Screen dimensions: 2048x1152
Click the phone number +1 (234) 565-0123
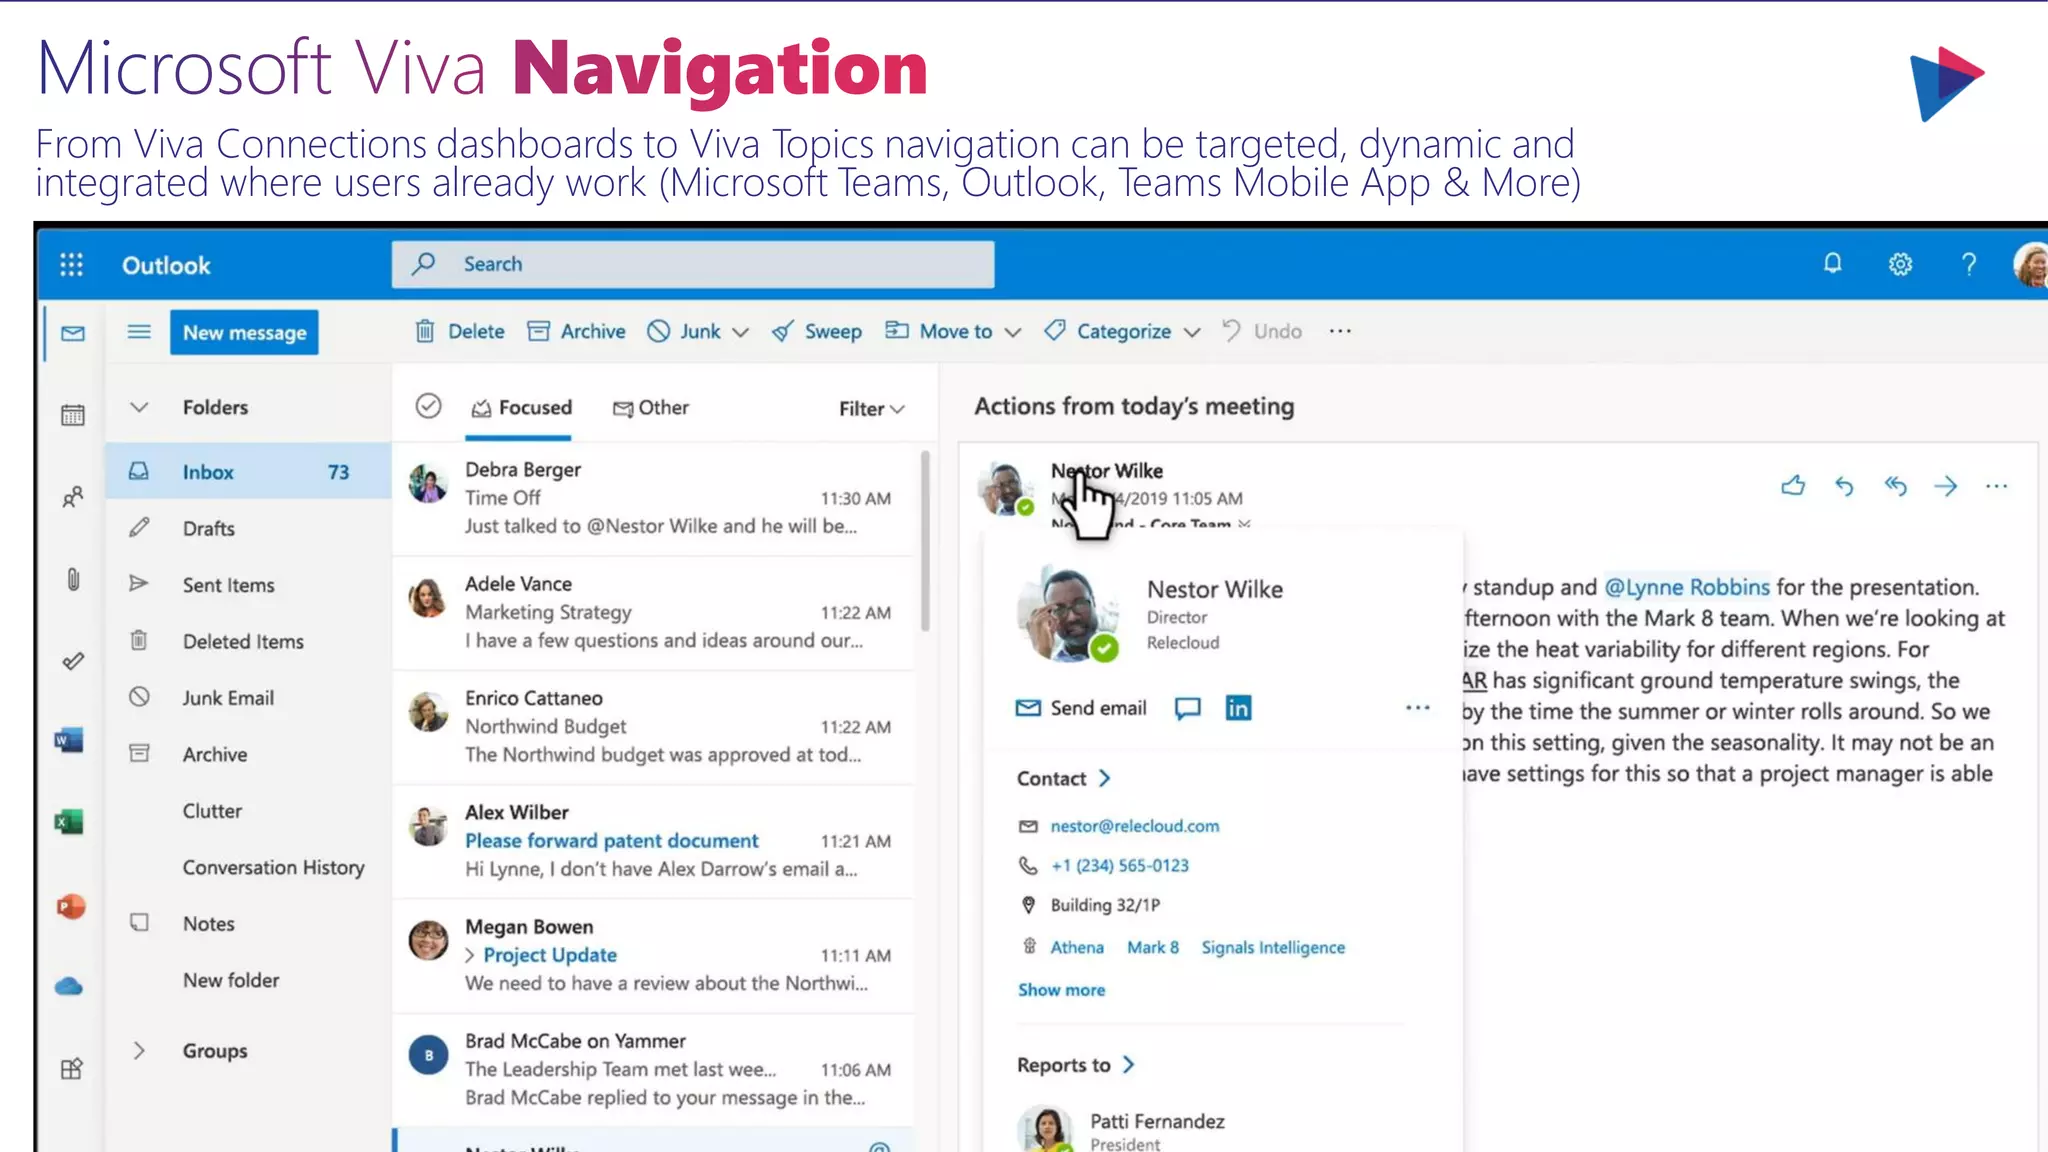(x=1119, y=865)
